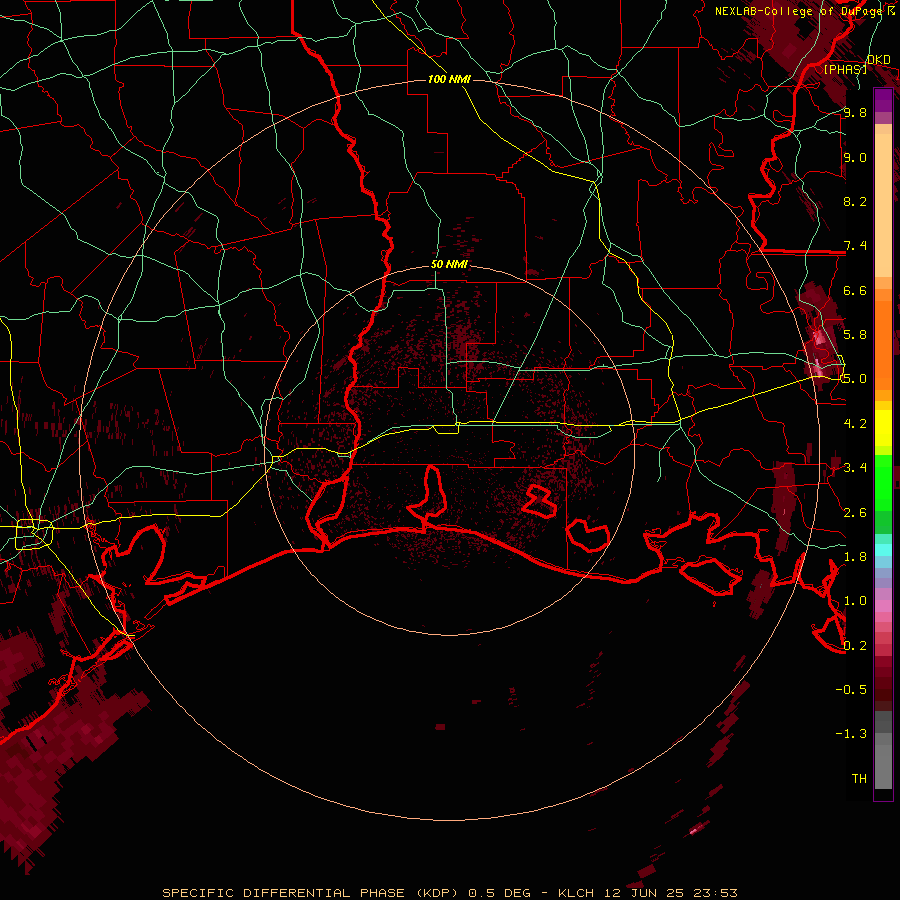Click the 50 NMI range ring label
This screenshot has height=900, width=900.
point(449,264)
